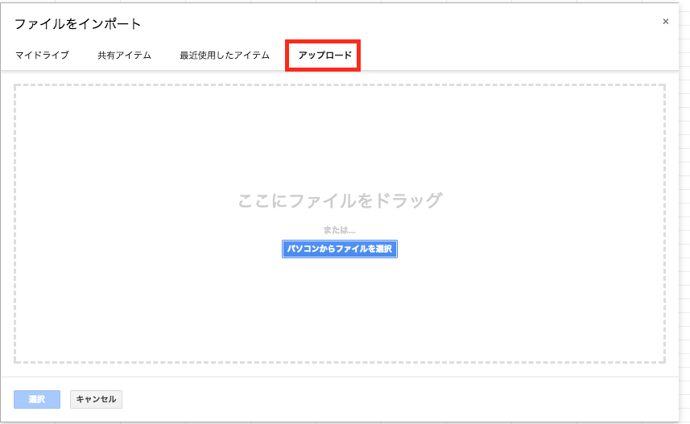Image resolution: width=690 pixels, height=424 pixels.
Task: Switch to the マイドライブ tab
Action: click(42, 55)
